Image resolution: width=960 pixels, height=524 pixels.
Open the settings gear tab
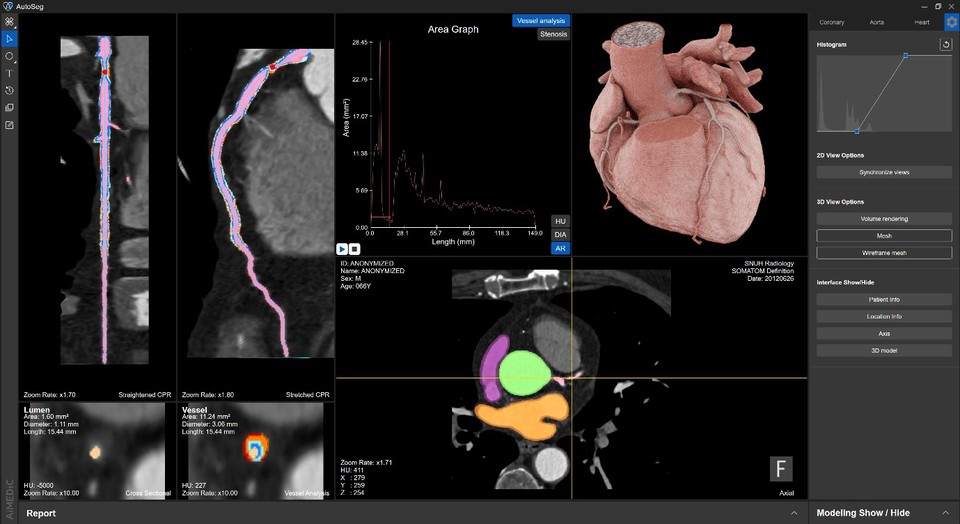951,21
